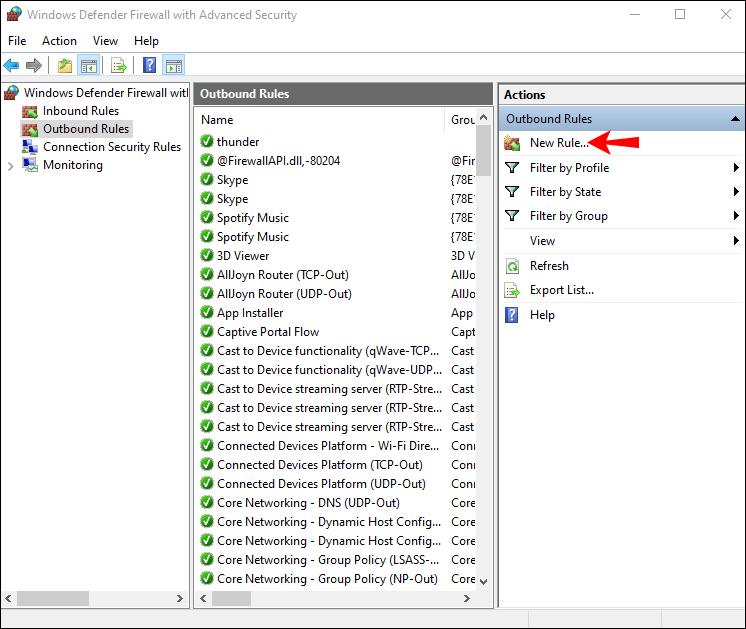The width and height of the screenshot is (746, 629).
Task: Click Filter by Group action
Action: (x=569, y=216)
